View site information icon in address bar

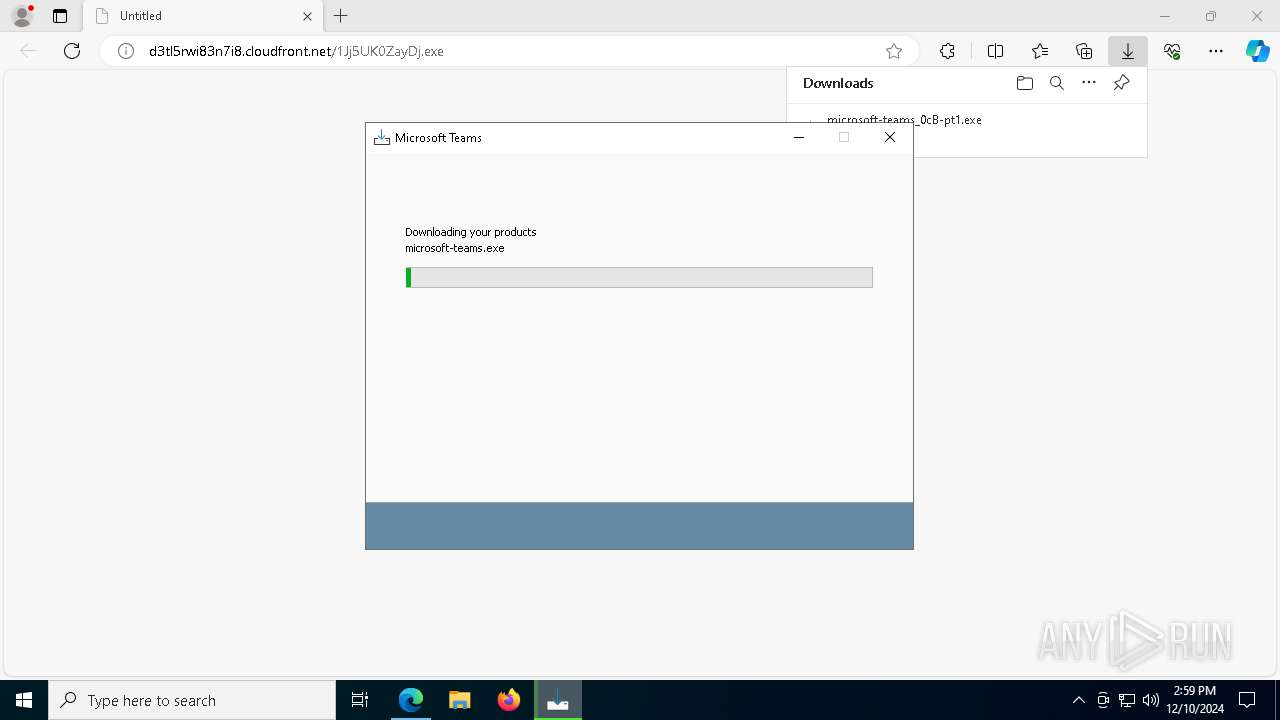(126, 51)
